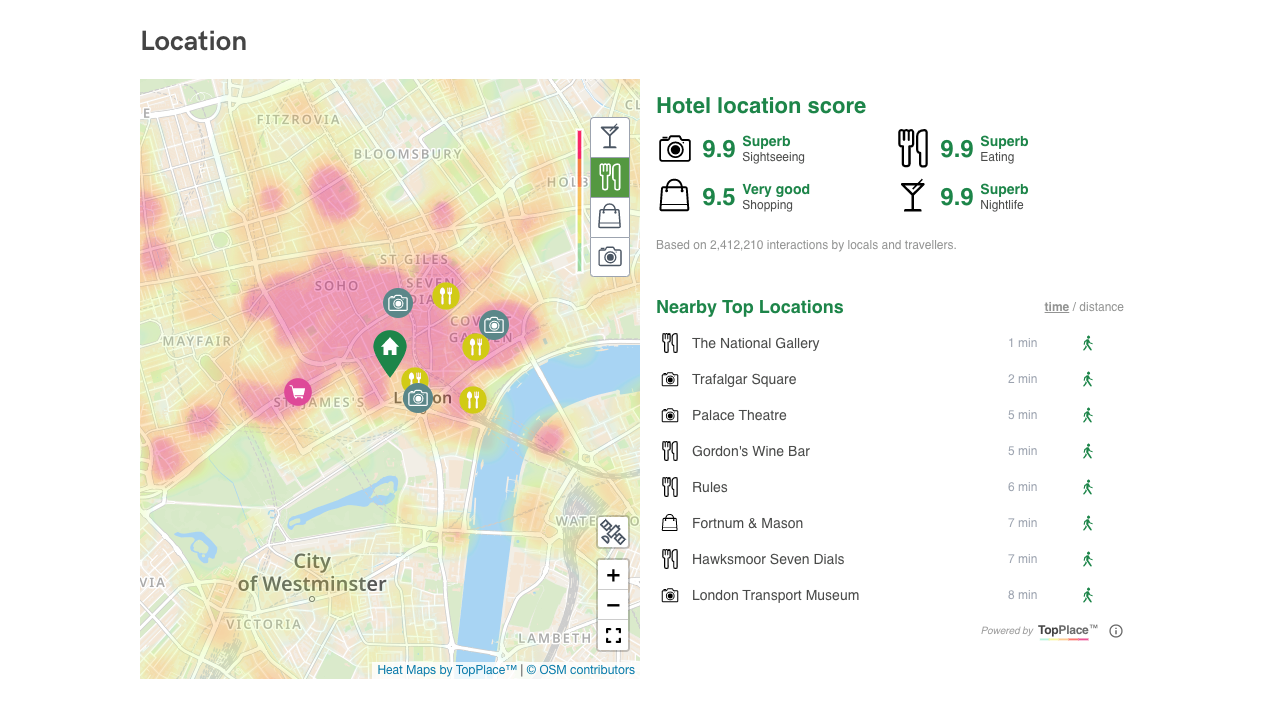Click camera icon beside Palace Theatre
Screen dimensions: 1280x716
pyautogui.click(x=670, y=415)
